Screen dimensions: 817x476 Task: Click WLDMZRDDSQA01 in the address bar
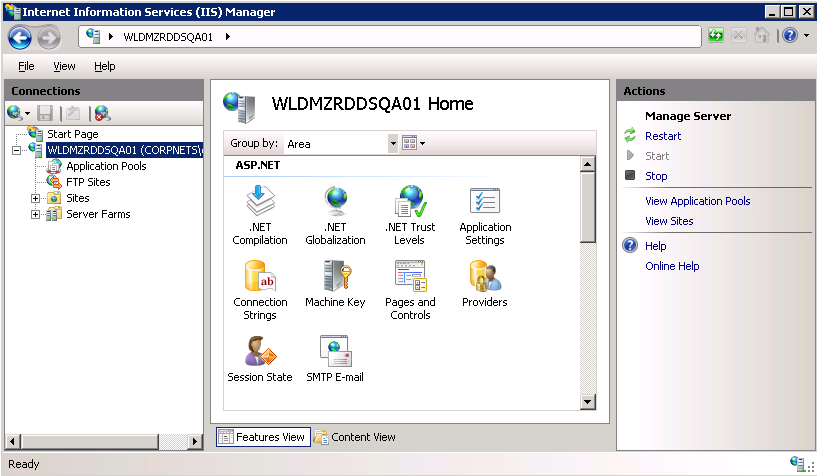(168, 37)
